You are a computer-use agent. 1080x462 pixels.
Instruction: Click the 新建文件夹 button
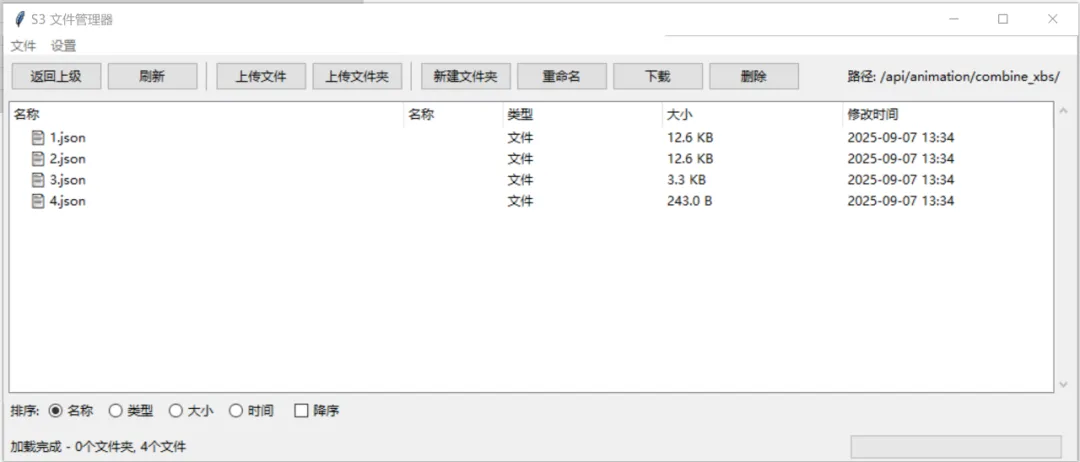465,76
